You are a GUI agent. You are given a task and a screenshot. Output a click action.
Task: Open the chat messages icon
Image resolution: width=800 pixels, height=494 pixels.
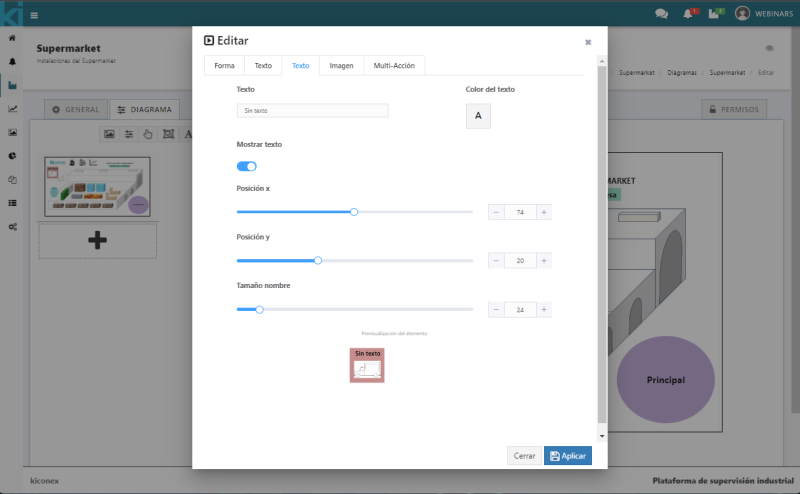pos(661,14)
